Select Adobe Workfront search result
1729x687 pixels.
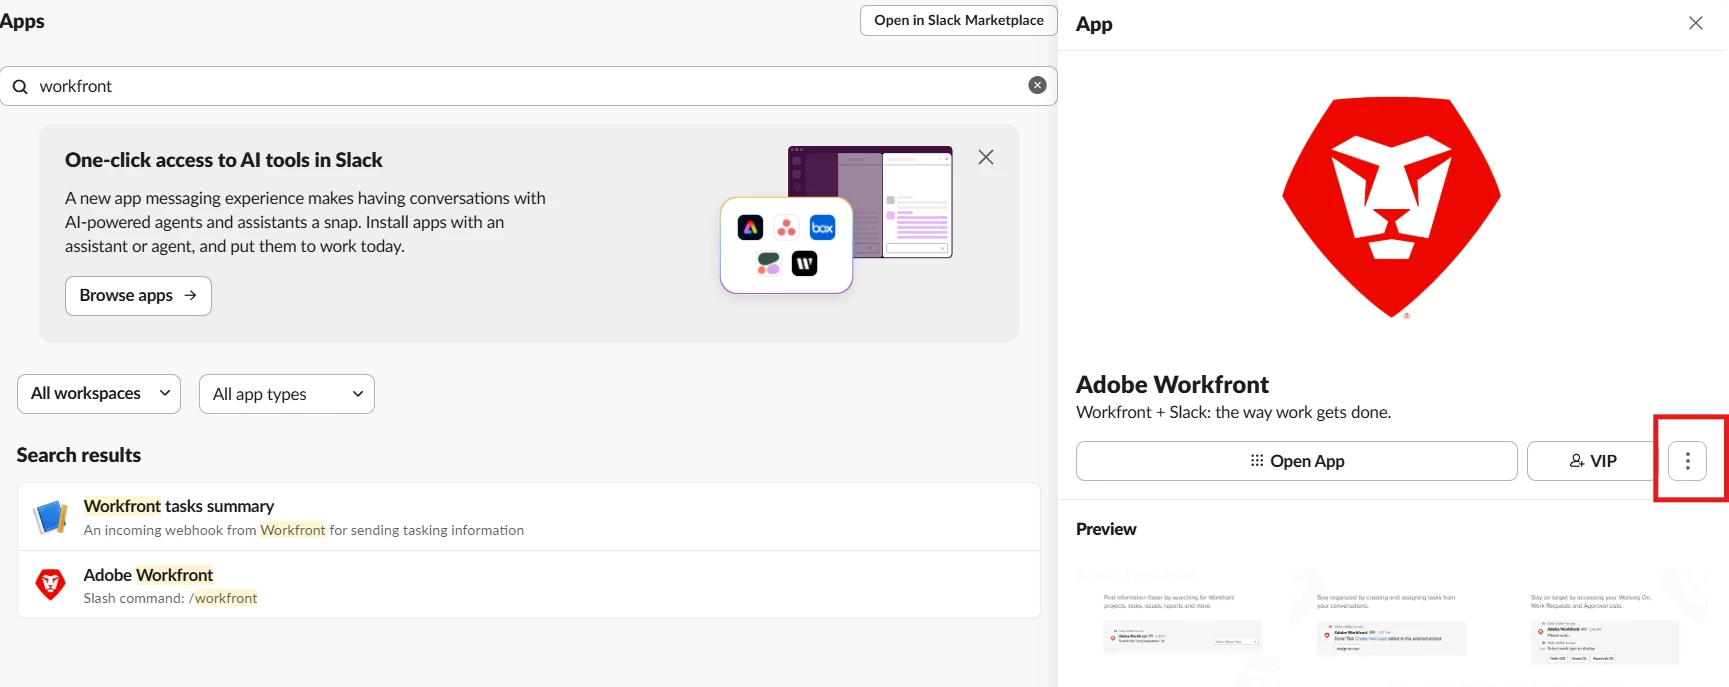[x=529, y=585]
